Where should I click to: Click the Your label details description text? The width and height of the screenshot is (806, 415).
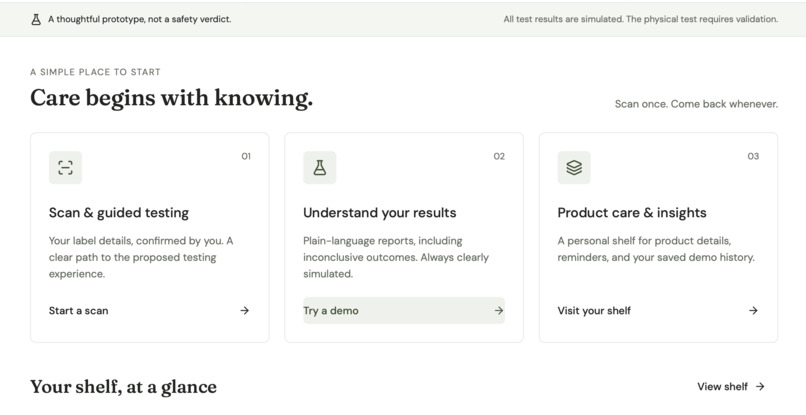click(x=141, y=257)
